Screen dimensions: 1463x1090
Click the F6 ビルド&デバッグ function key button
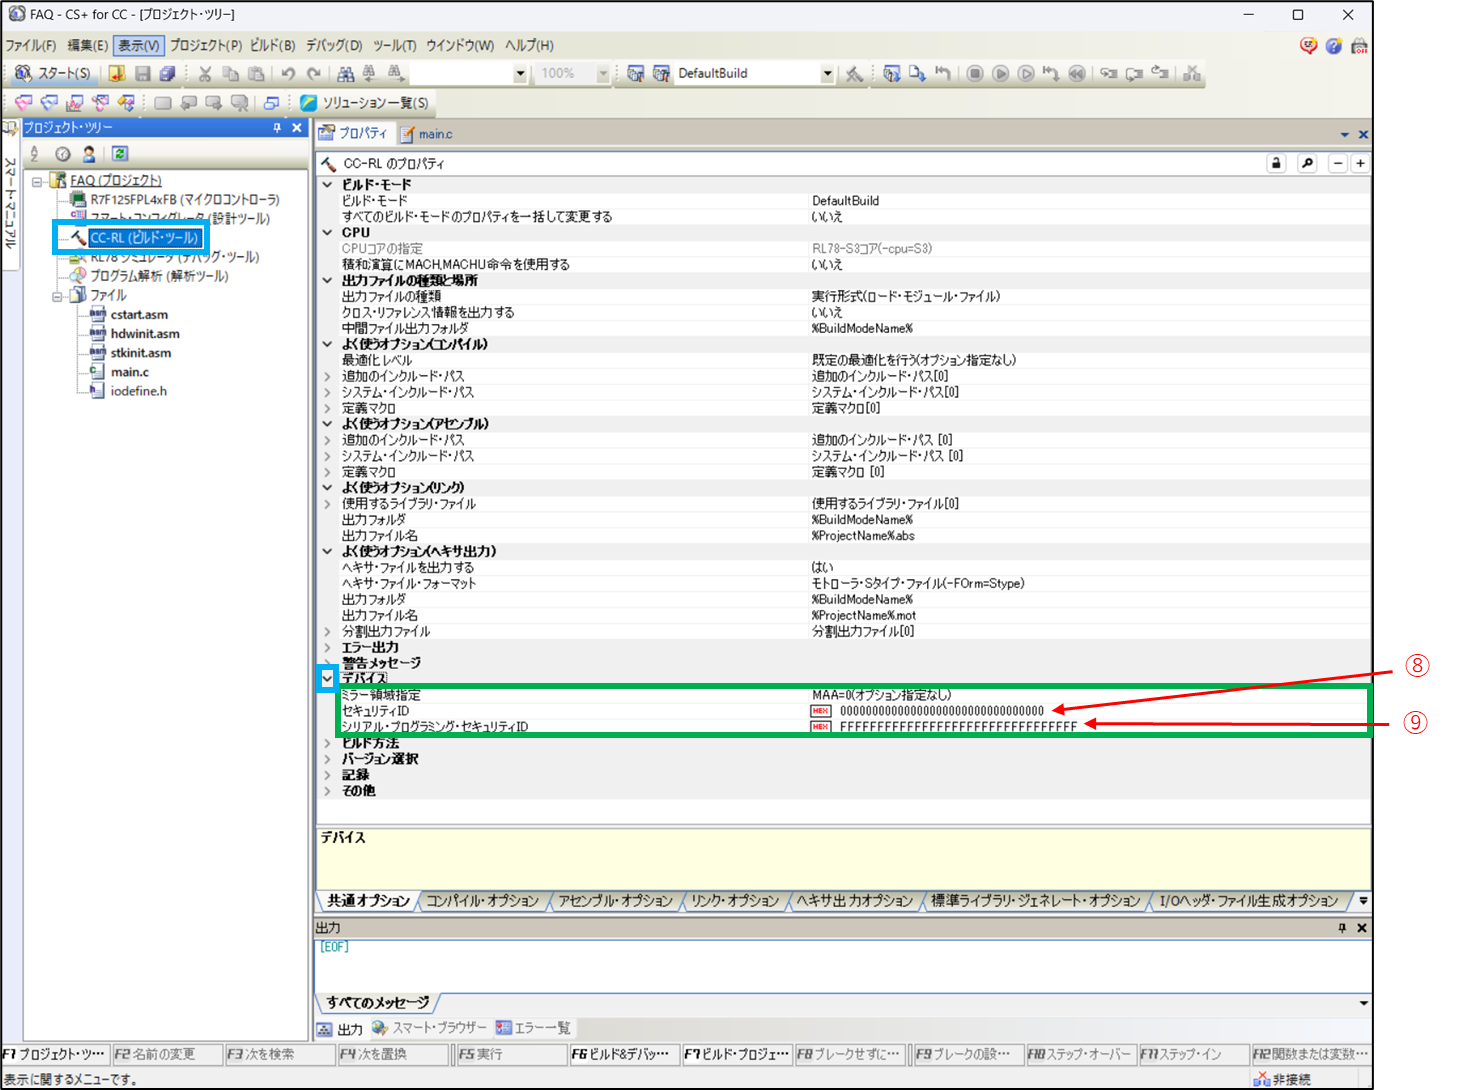[x=624, y=1054]
